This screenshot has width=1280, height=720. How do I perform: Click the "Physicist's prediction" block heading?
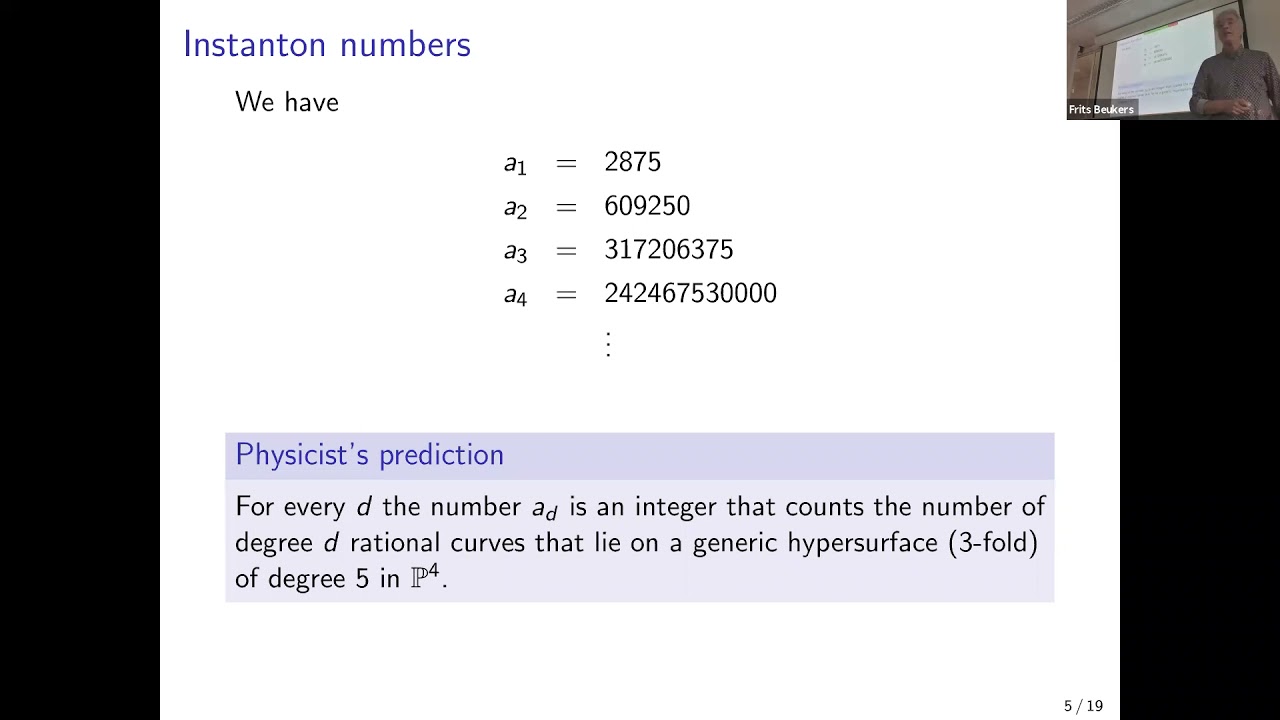click(369, 455)
